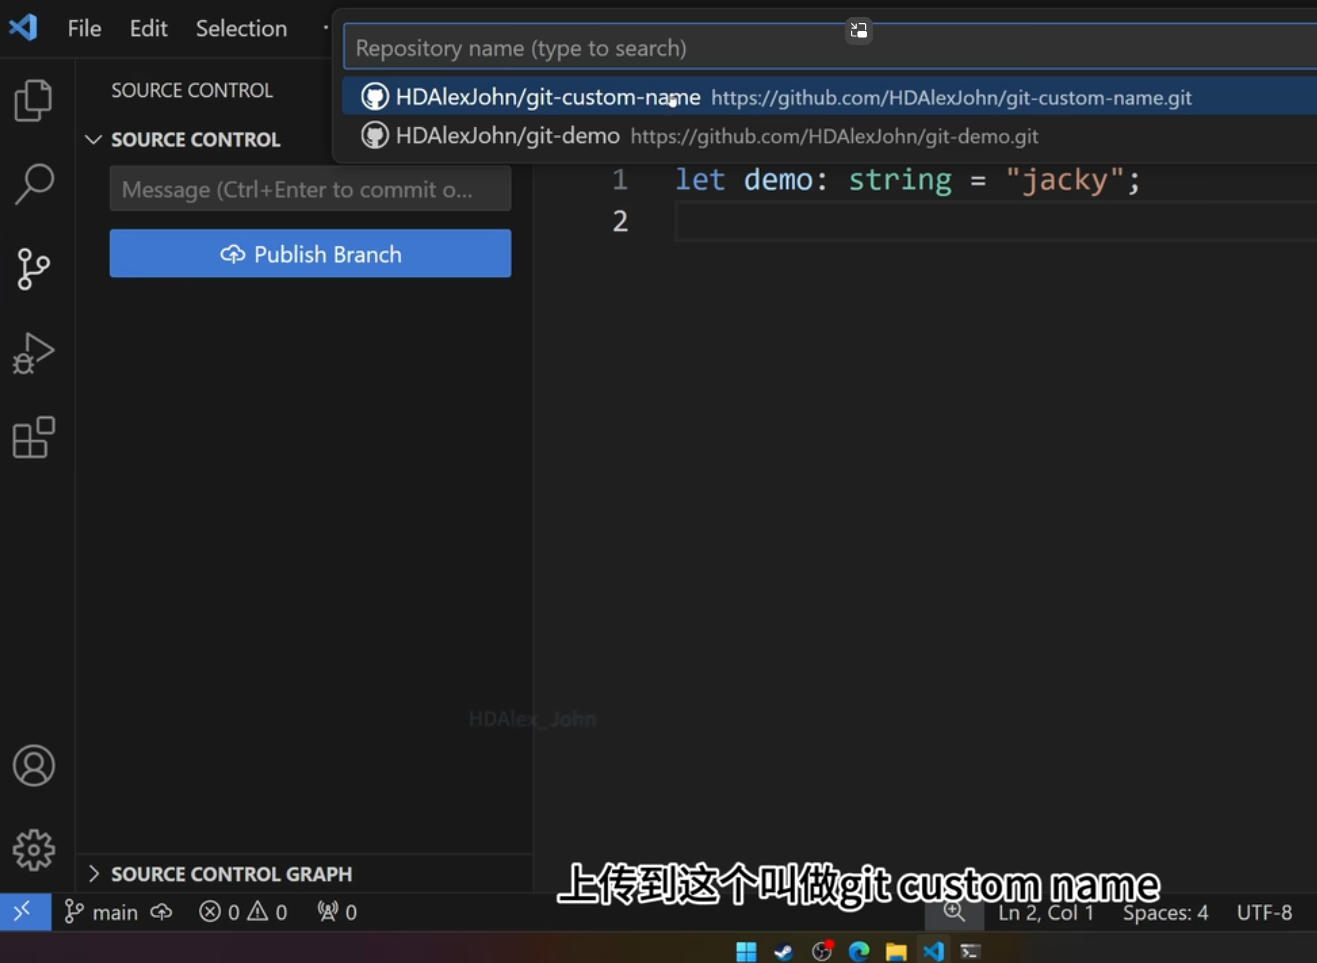The height and width of the screenshot is (963, 1317).
Task: Open the Selection menu
Action: [241, 28]
